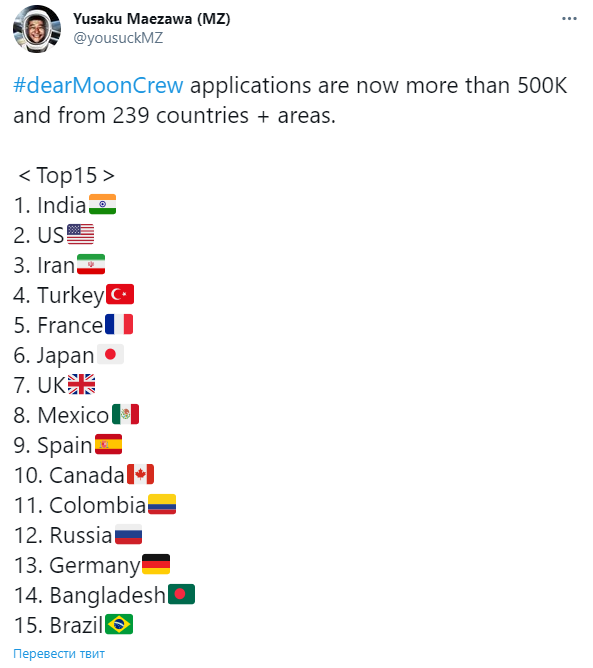Click the Germany flag emoji
The image size is (593, 668).
[156, 564]
